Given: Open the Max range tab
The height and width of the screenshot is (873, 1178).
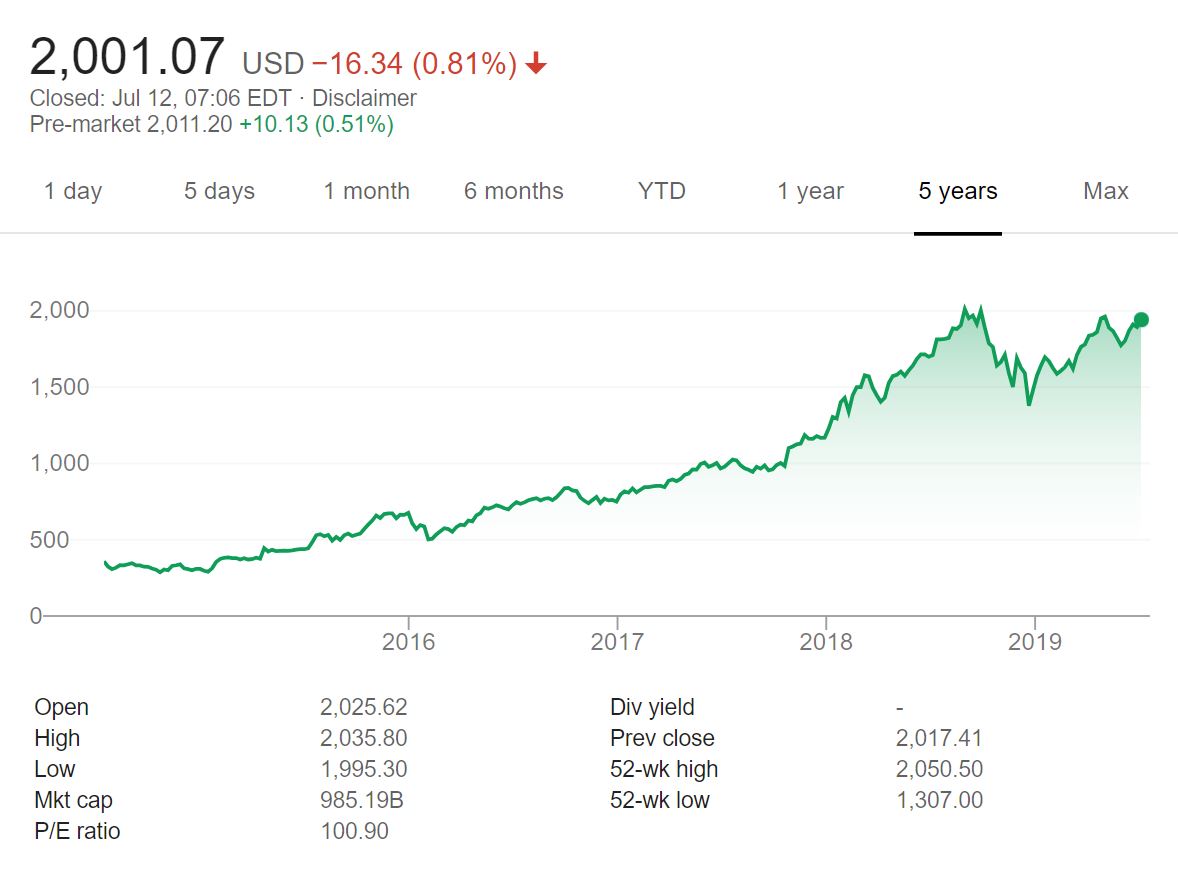Looking at the screenshot, I should tap(1105, 191).
